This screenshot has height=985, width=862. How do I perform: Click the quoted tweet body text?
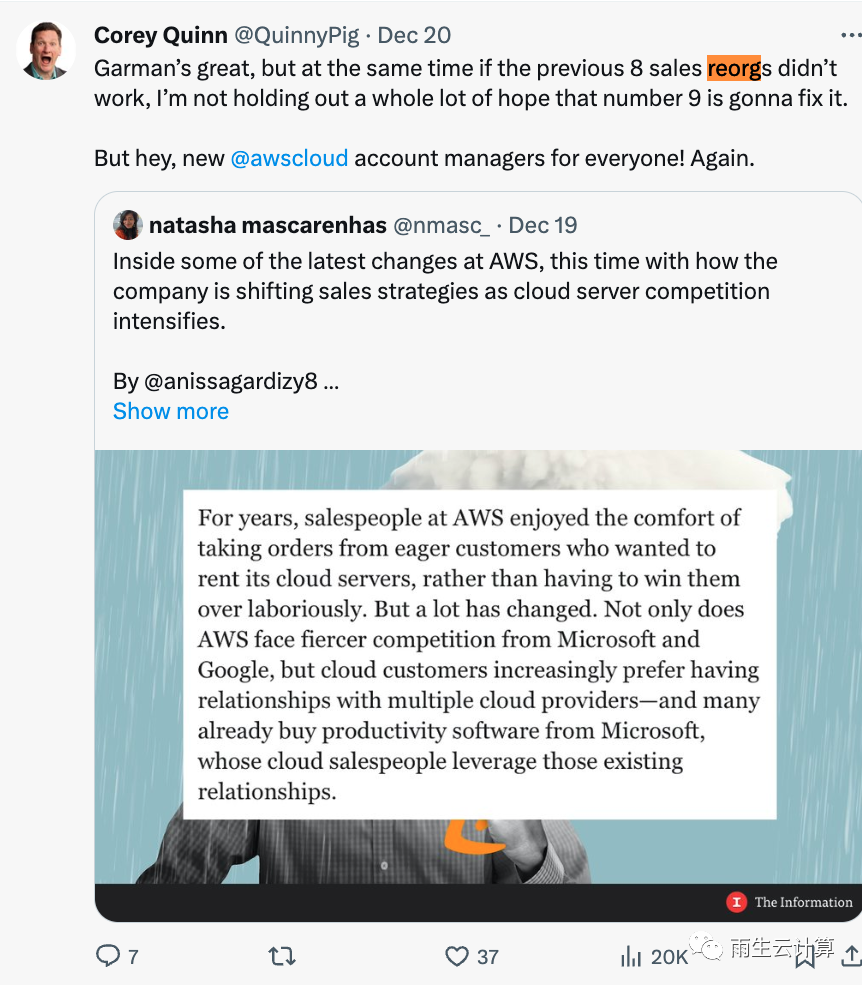[445, 291]
